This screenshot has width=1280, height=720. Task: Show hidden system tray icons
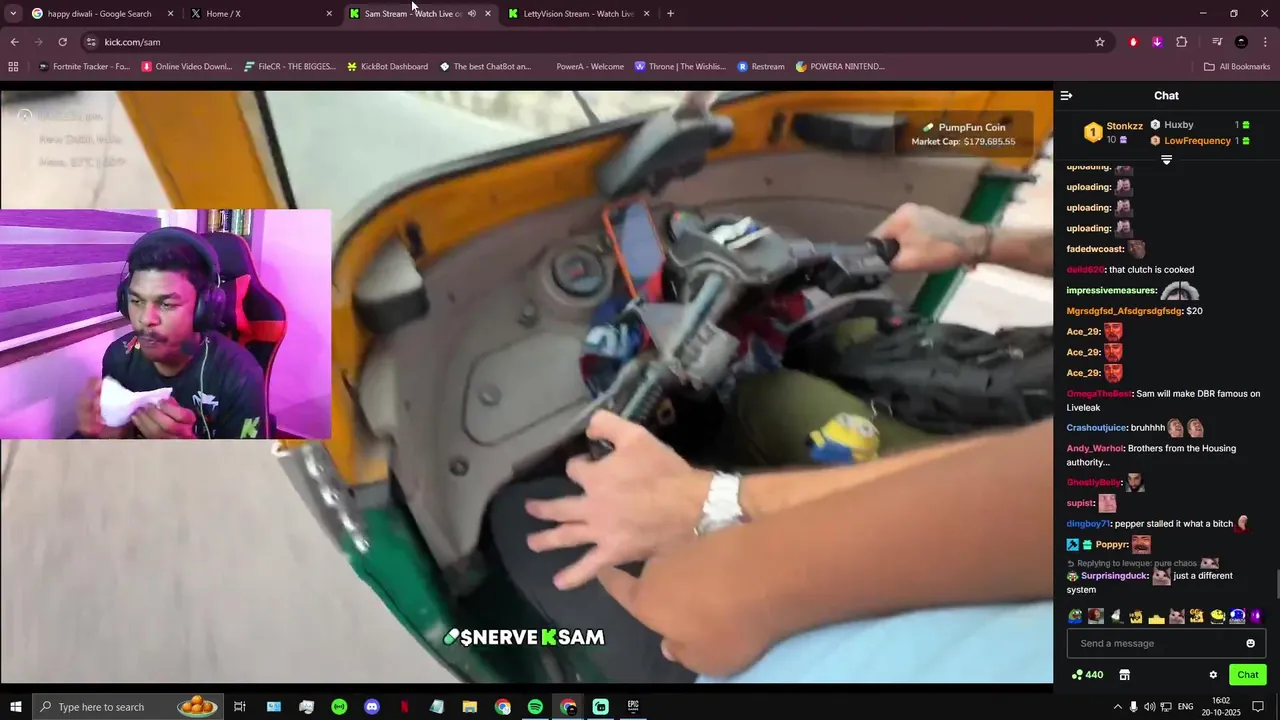[x=1117, y=707]
